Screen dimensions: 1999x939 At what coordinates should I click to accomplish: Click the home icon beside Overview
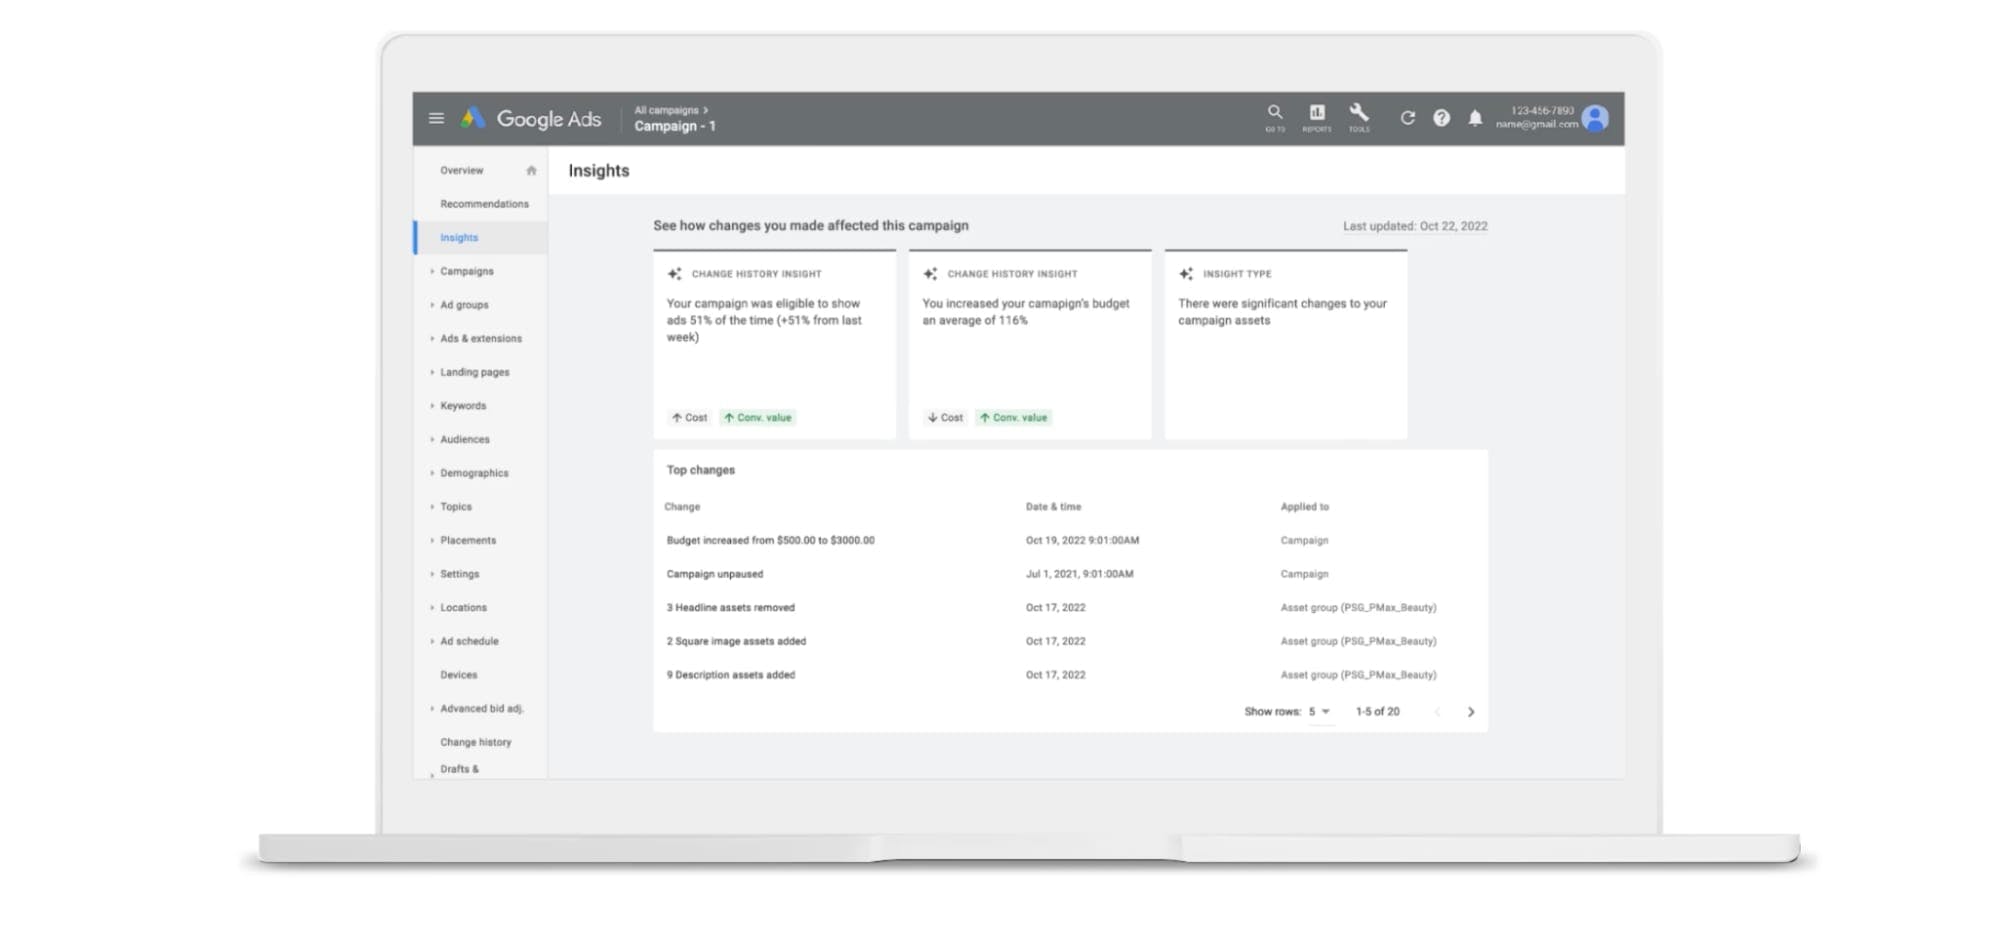(531, 170)
